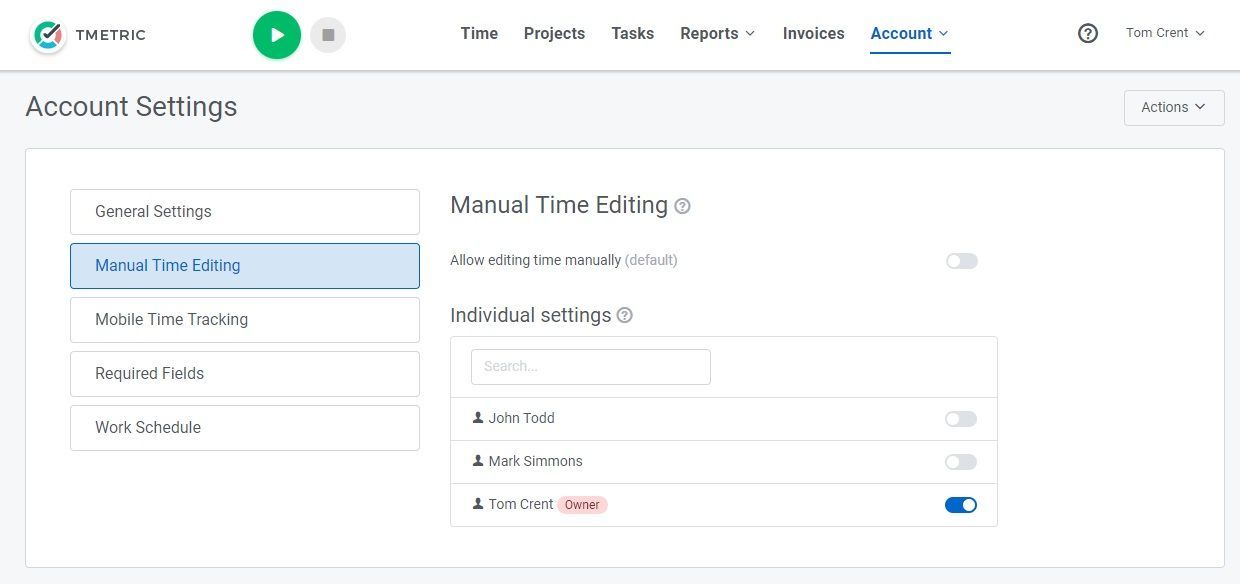
Task: Select the Required Fields section
Action: [x=245, y=374]
